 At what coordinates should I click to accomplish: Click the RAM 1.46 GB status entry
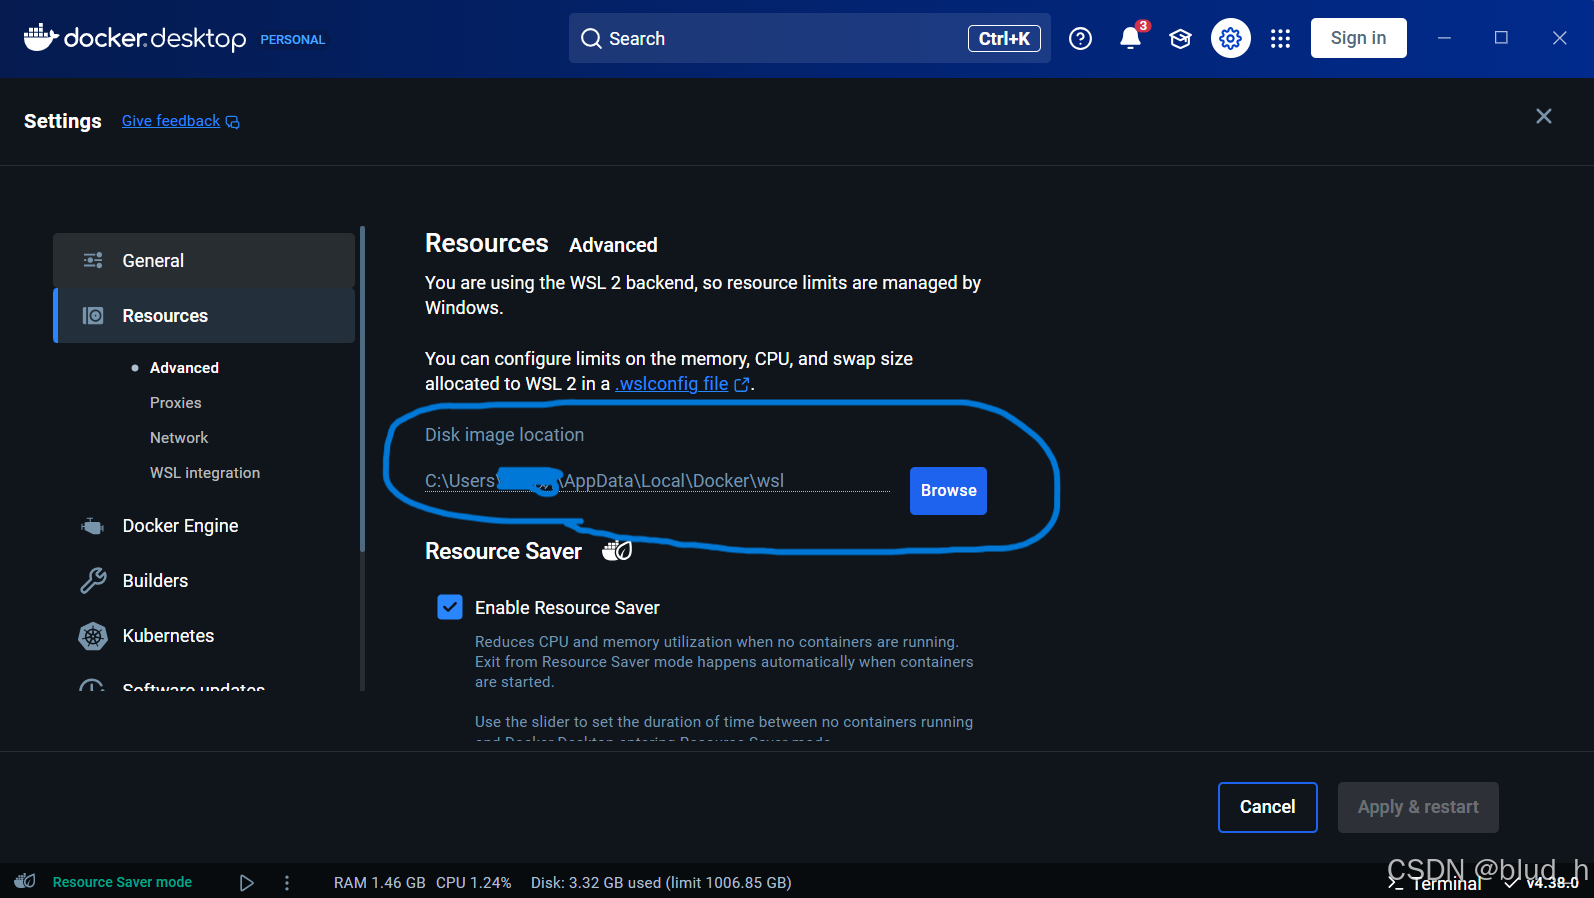pyautogui.click(x=380, y=883)
